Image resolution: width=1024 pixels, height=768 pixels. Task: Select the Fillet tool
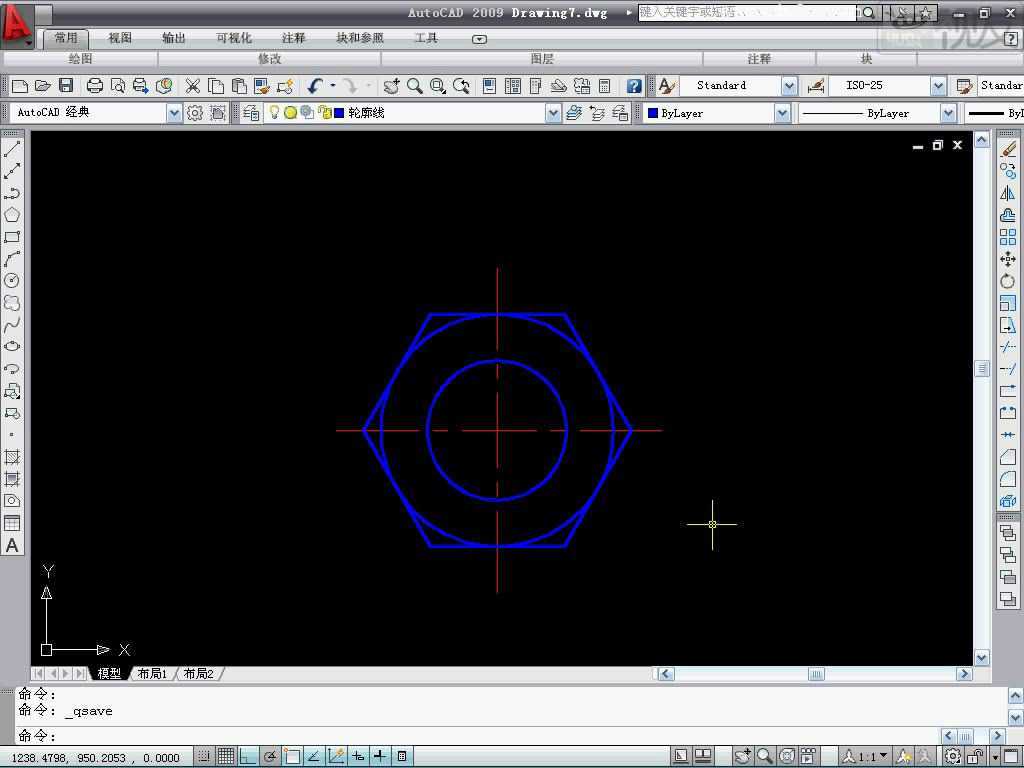[1008, 479]
